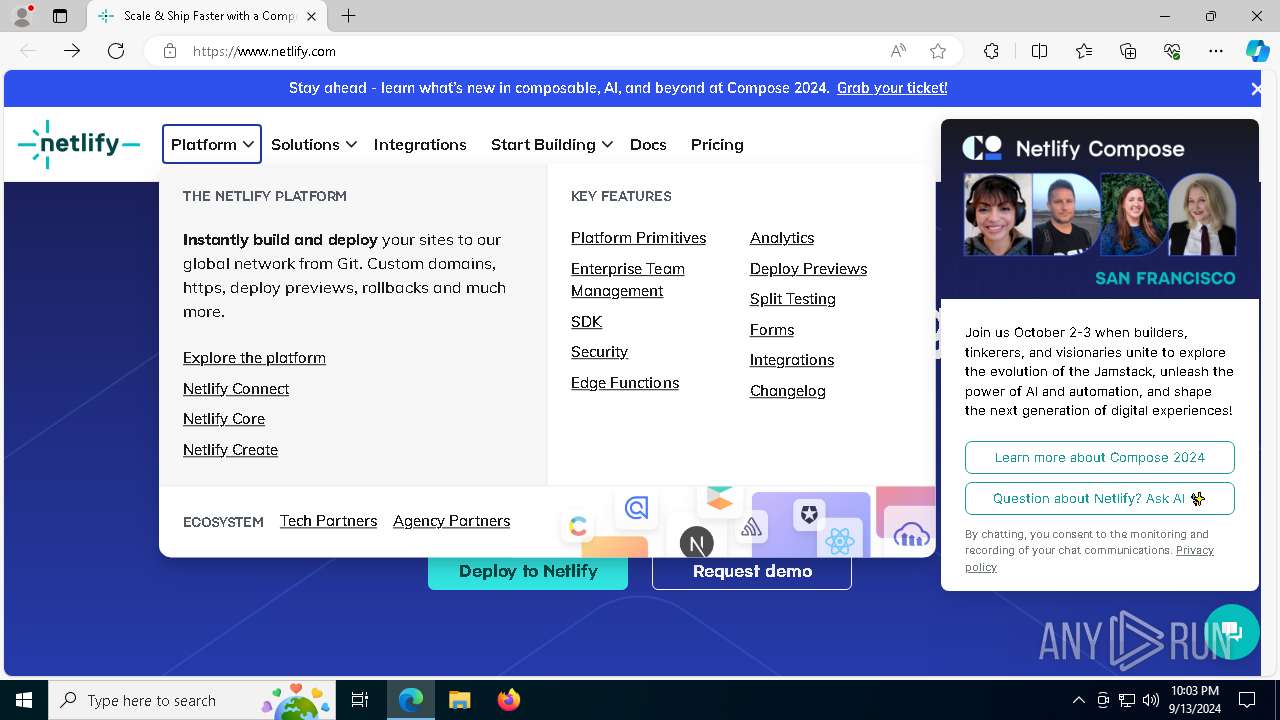
Task: Open the profile avatar icon
Action: 21,16
